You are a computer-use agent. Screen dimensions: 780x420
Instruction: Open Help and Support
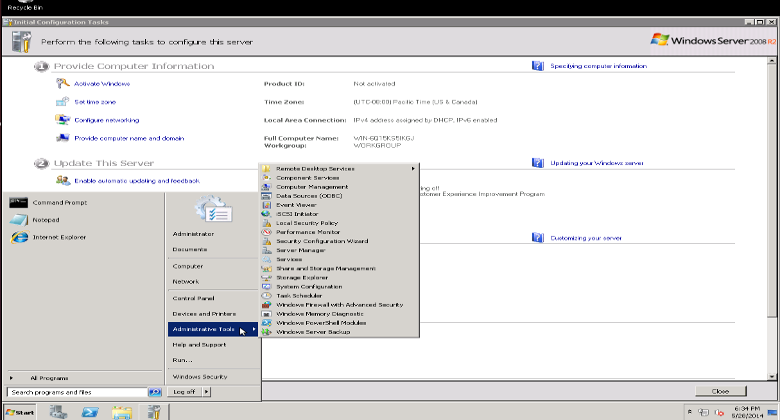click(x=199, y=345)
